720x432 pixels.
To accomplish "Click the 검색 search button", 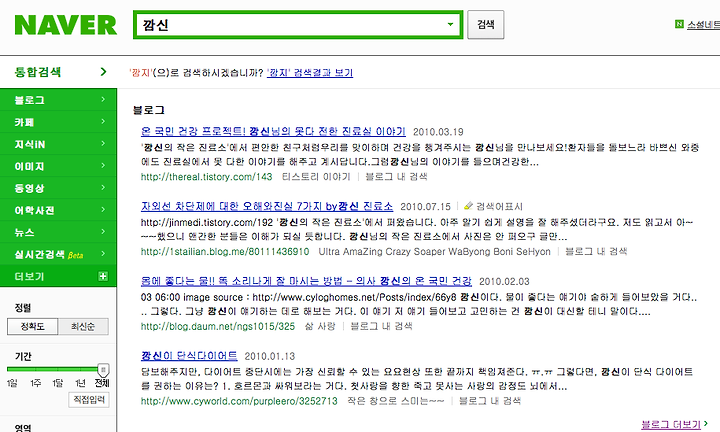I will [x=485, y=24].
